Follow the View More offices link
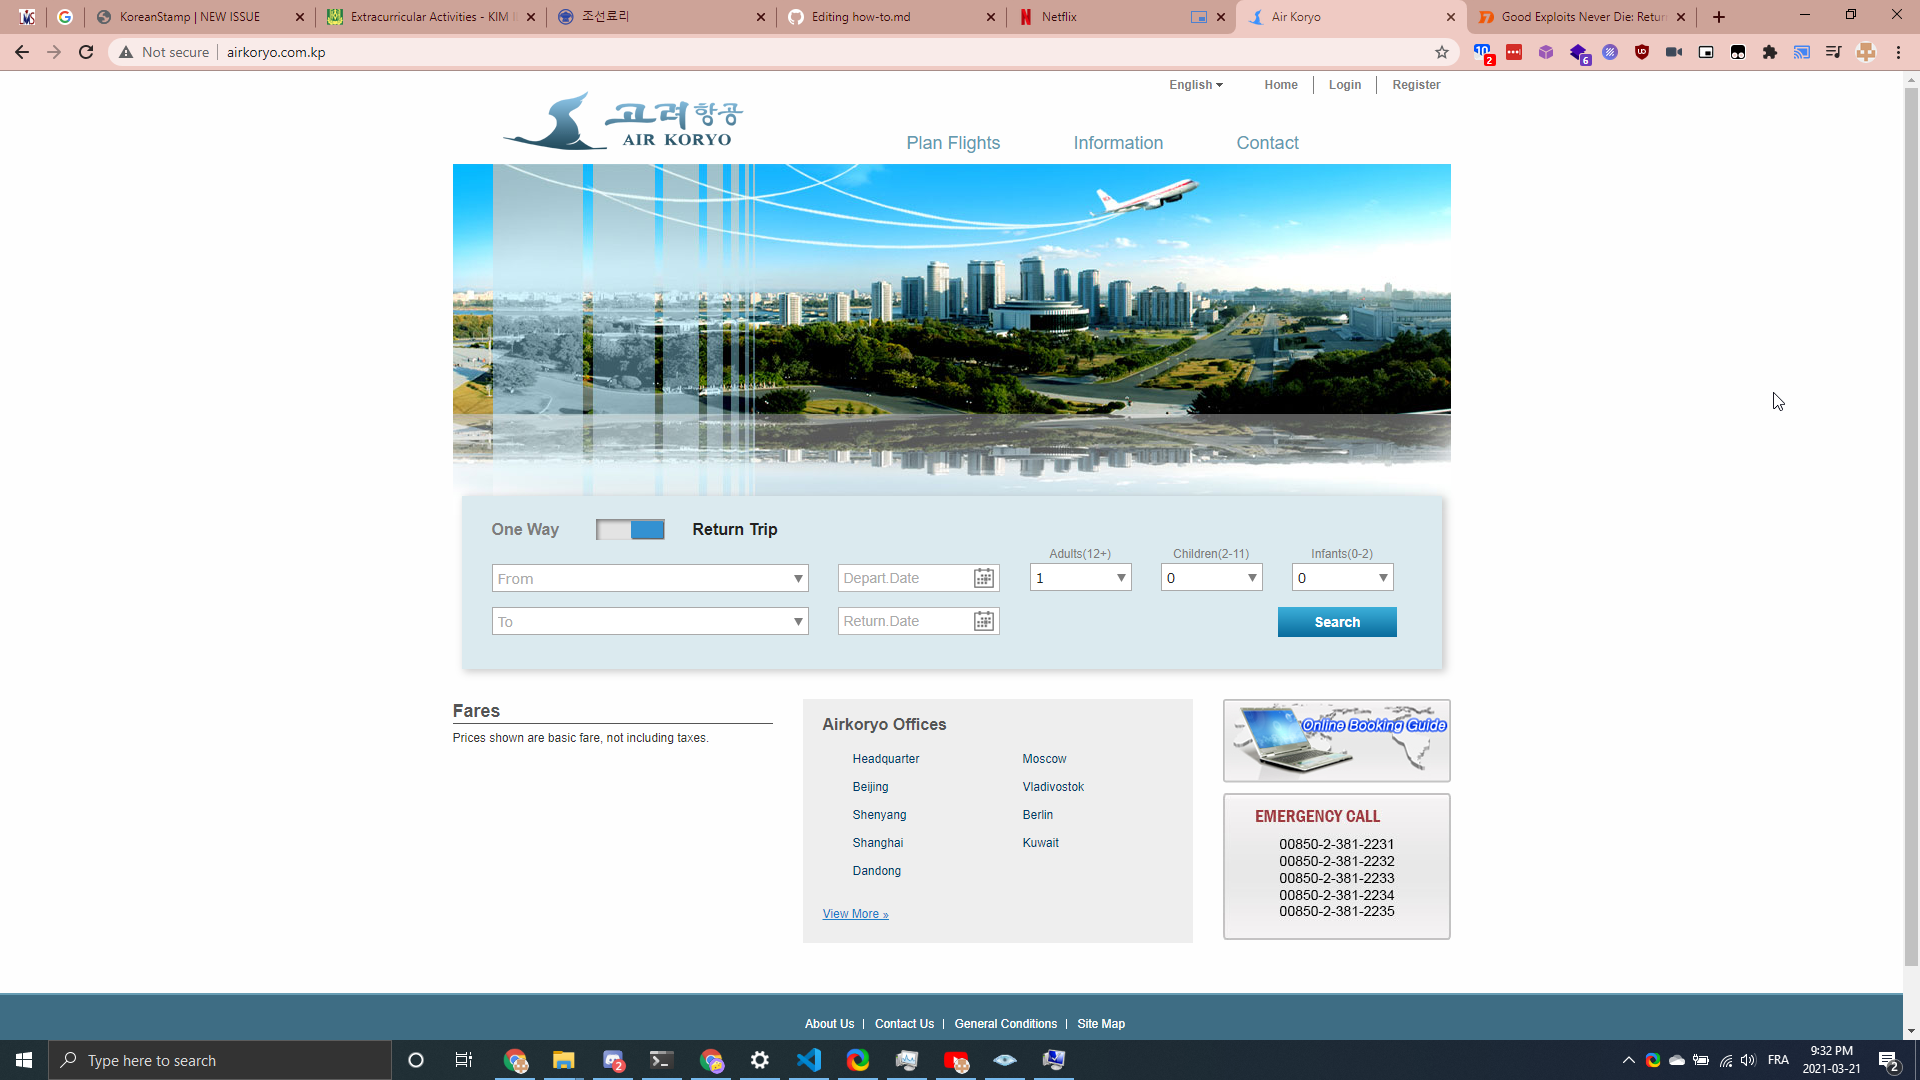This screenshot has width=1920, height=1080. (855, 914)
